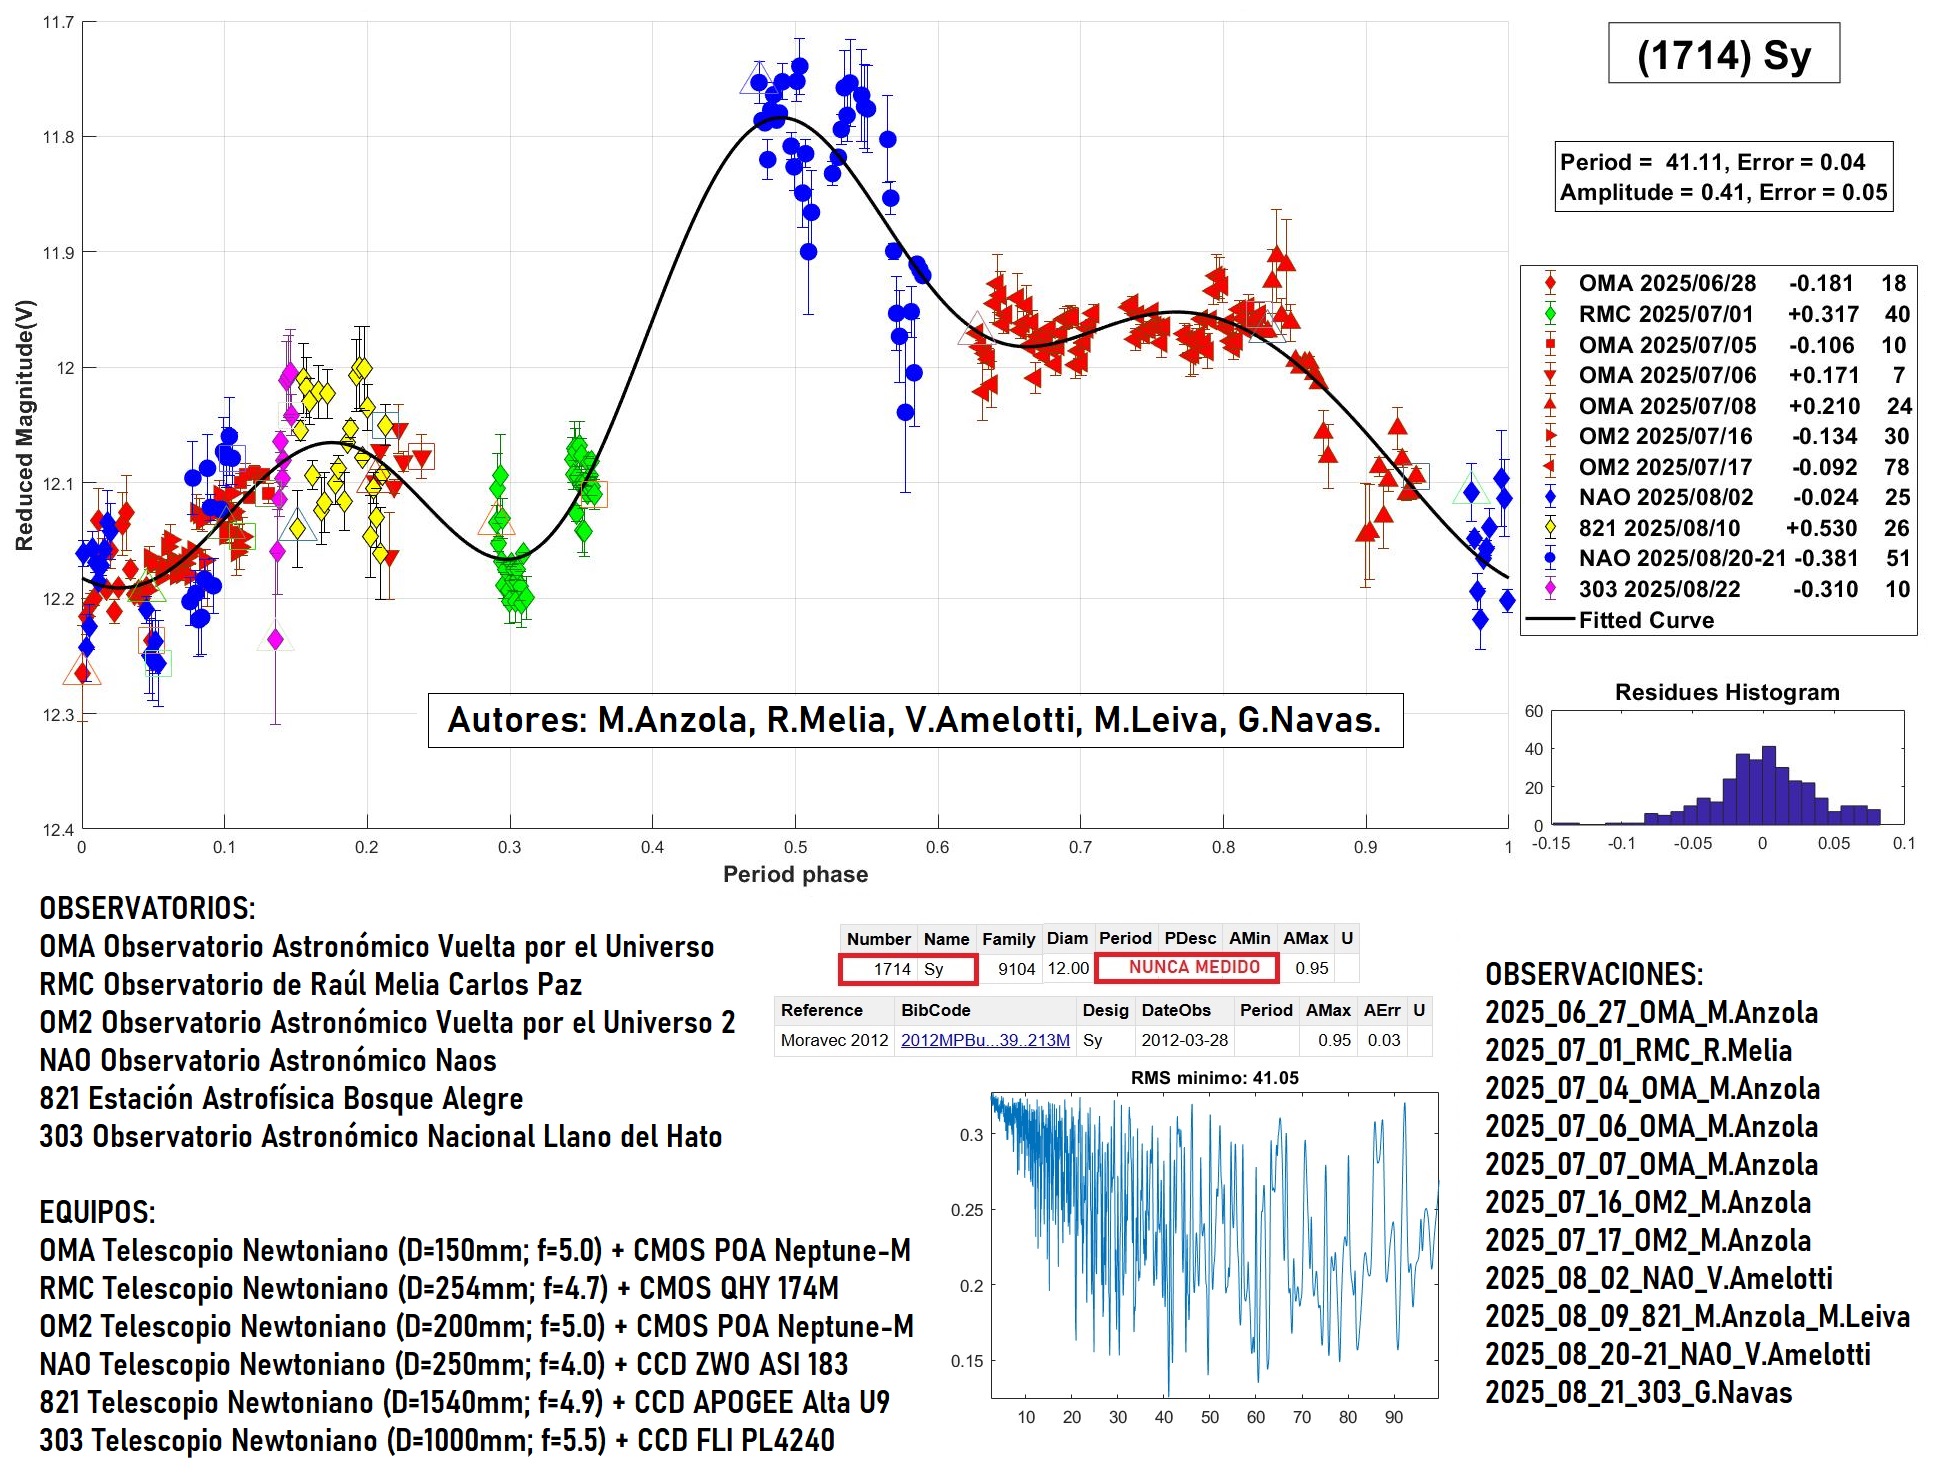Click the magenta diamond 303 2025/08/22 legend marker

[1550, 589]
